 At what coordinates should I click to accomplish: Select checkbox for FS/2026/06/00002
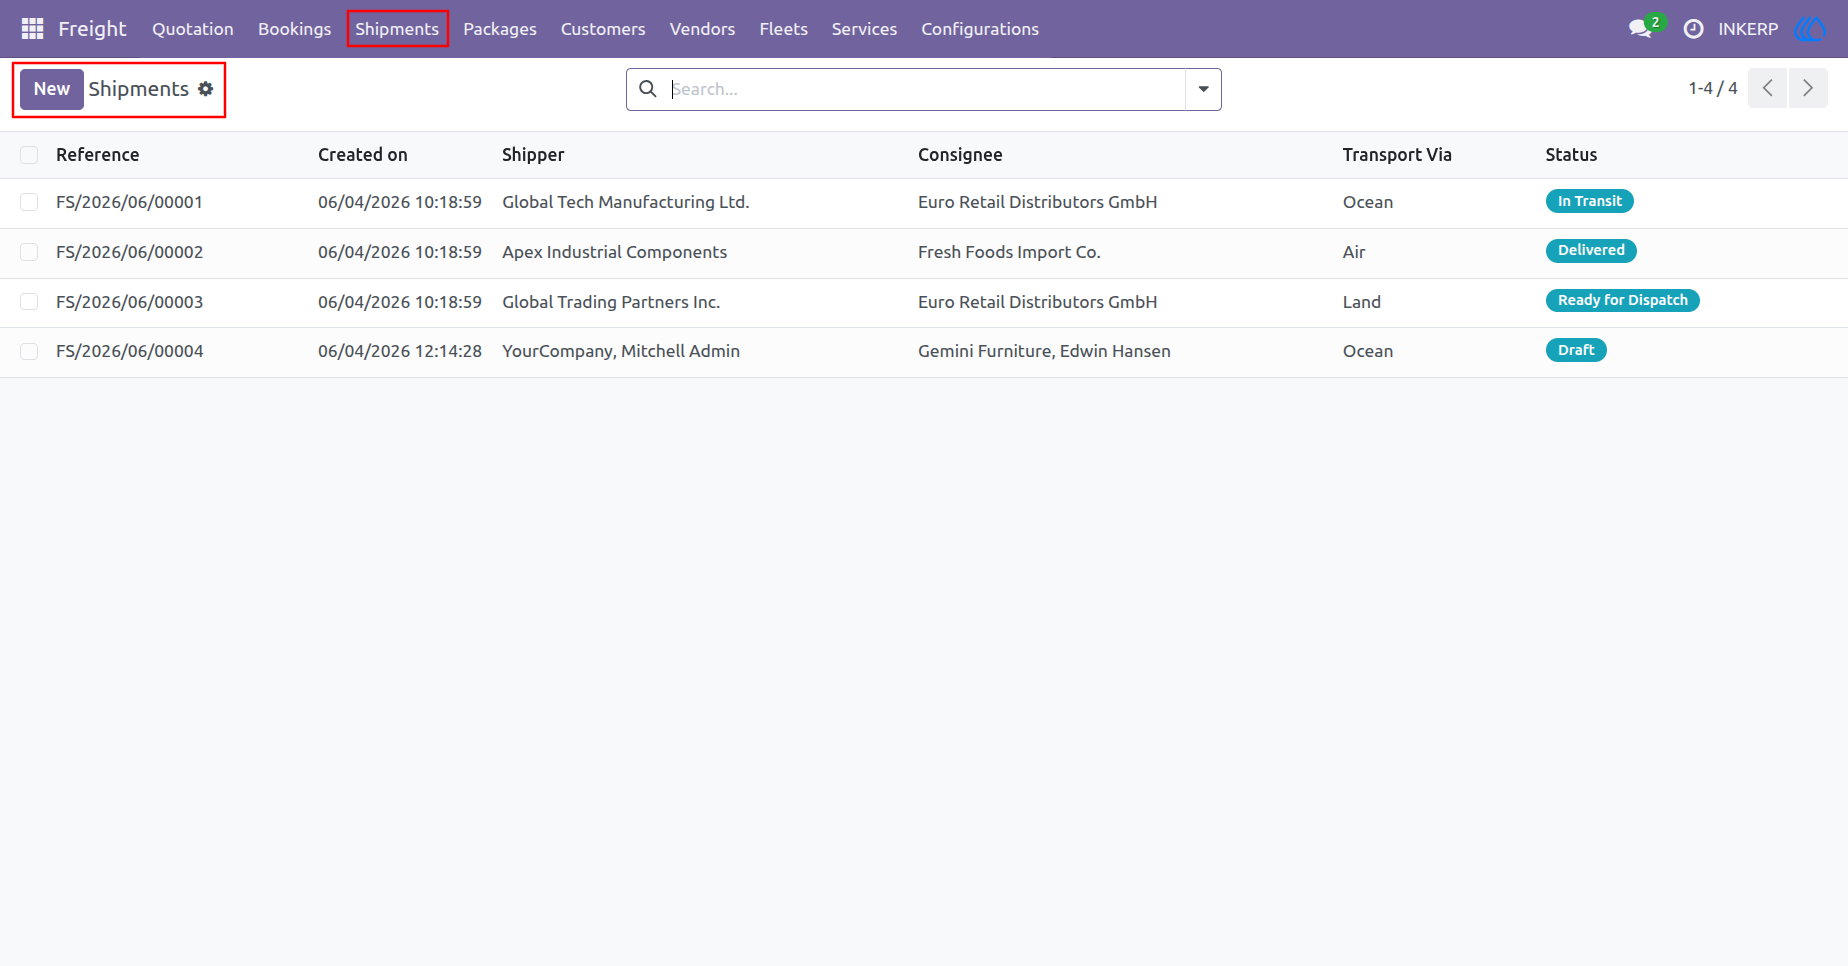[x=29, y=252]
